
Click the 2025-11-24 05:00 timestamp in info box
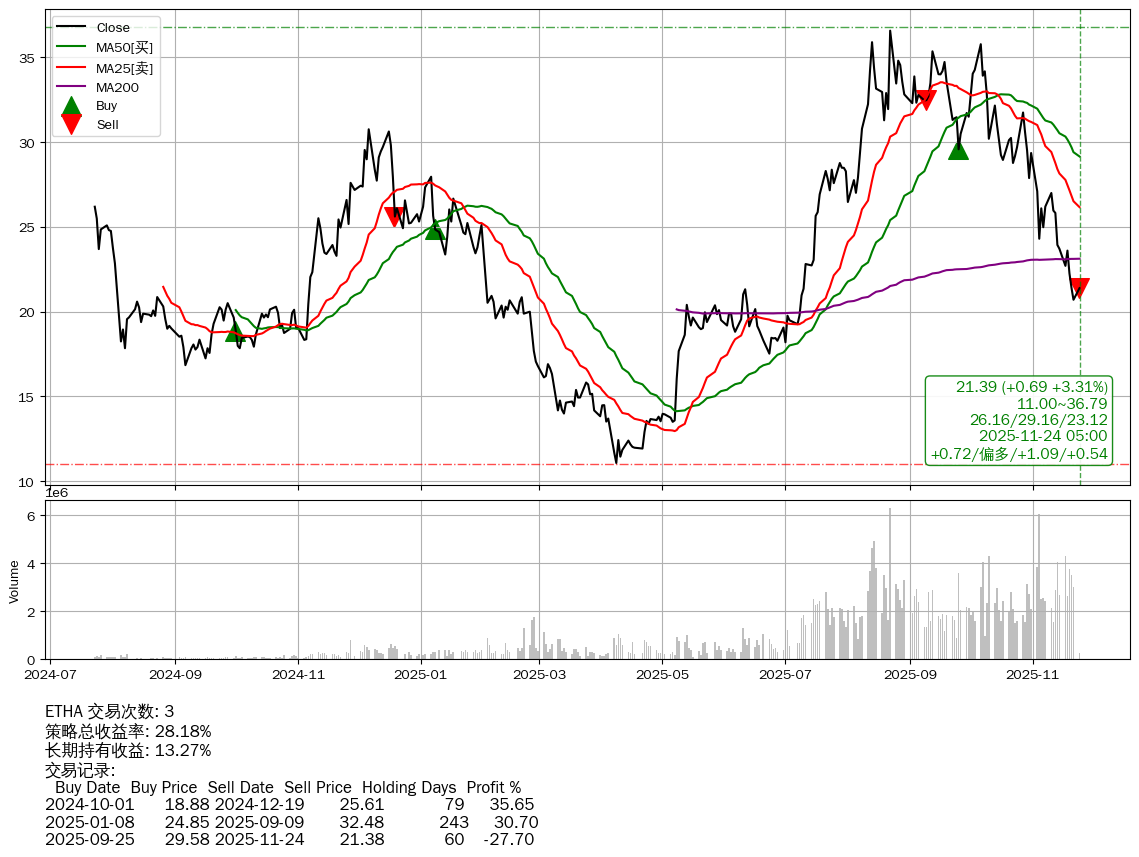1042,436
